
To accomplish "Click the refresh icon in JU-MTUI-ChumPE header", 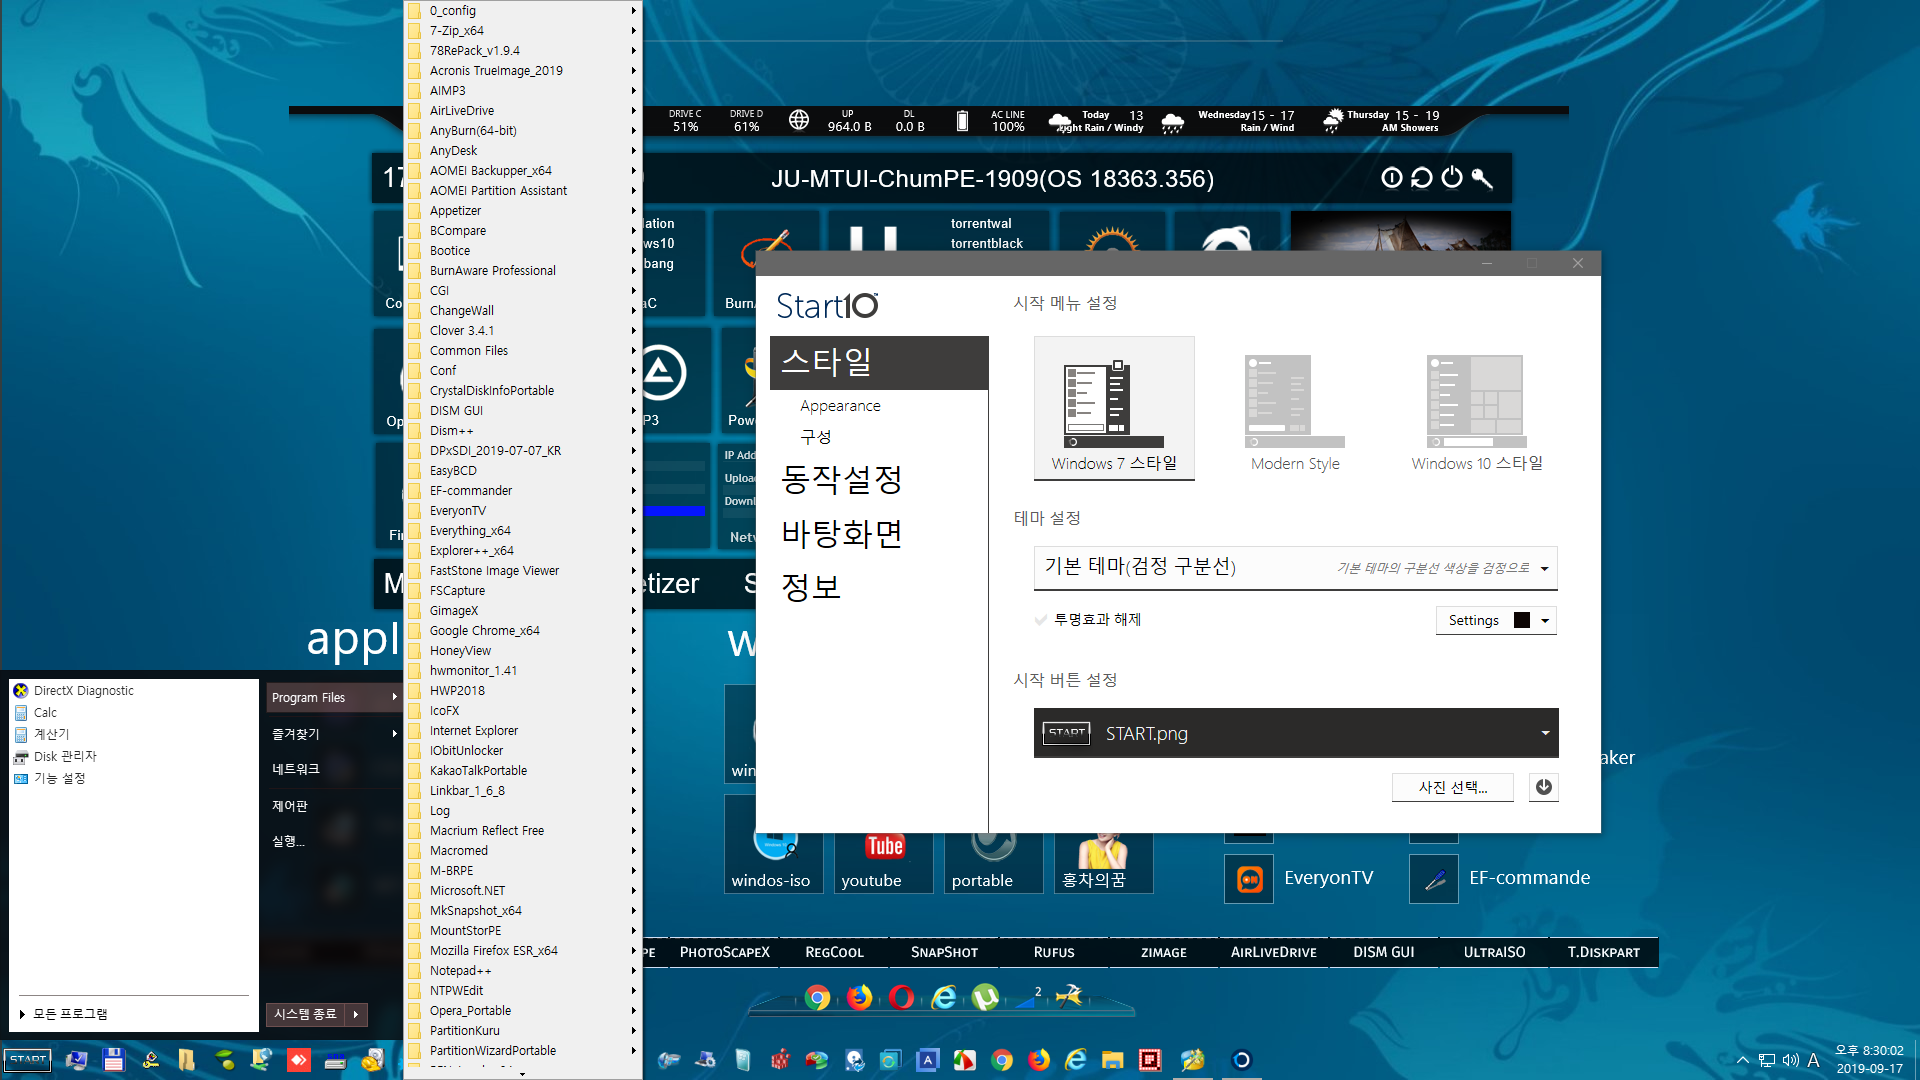I will click(x=1421, y=178).
